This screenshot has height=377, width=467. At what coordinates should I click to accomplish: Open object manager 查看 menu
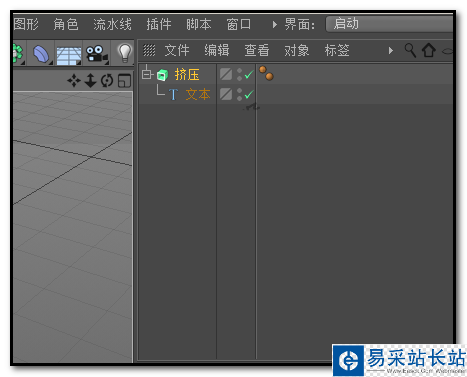pyautogui.click(x=257, y=51)
